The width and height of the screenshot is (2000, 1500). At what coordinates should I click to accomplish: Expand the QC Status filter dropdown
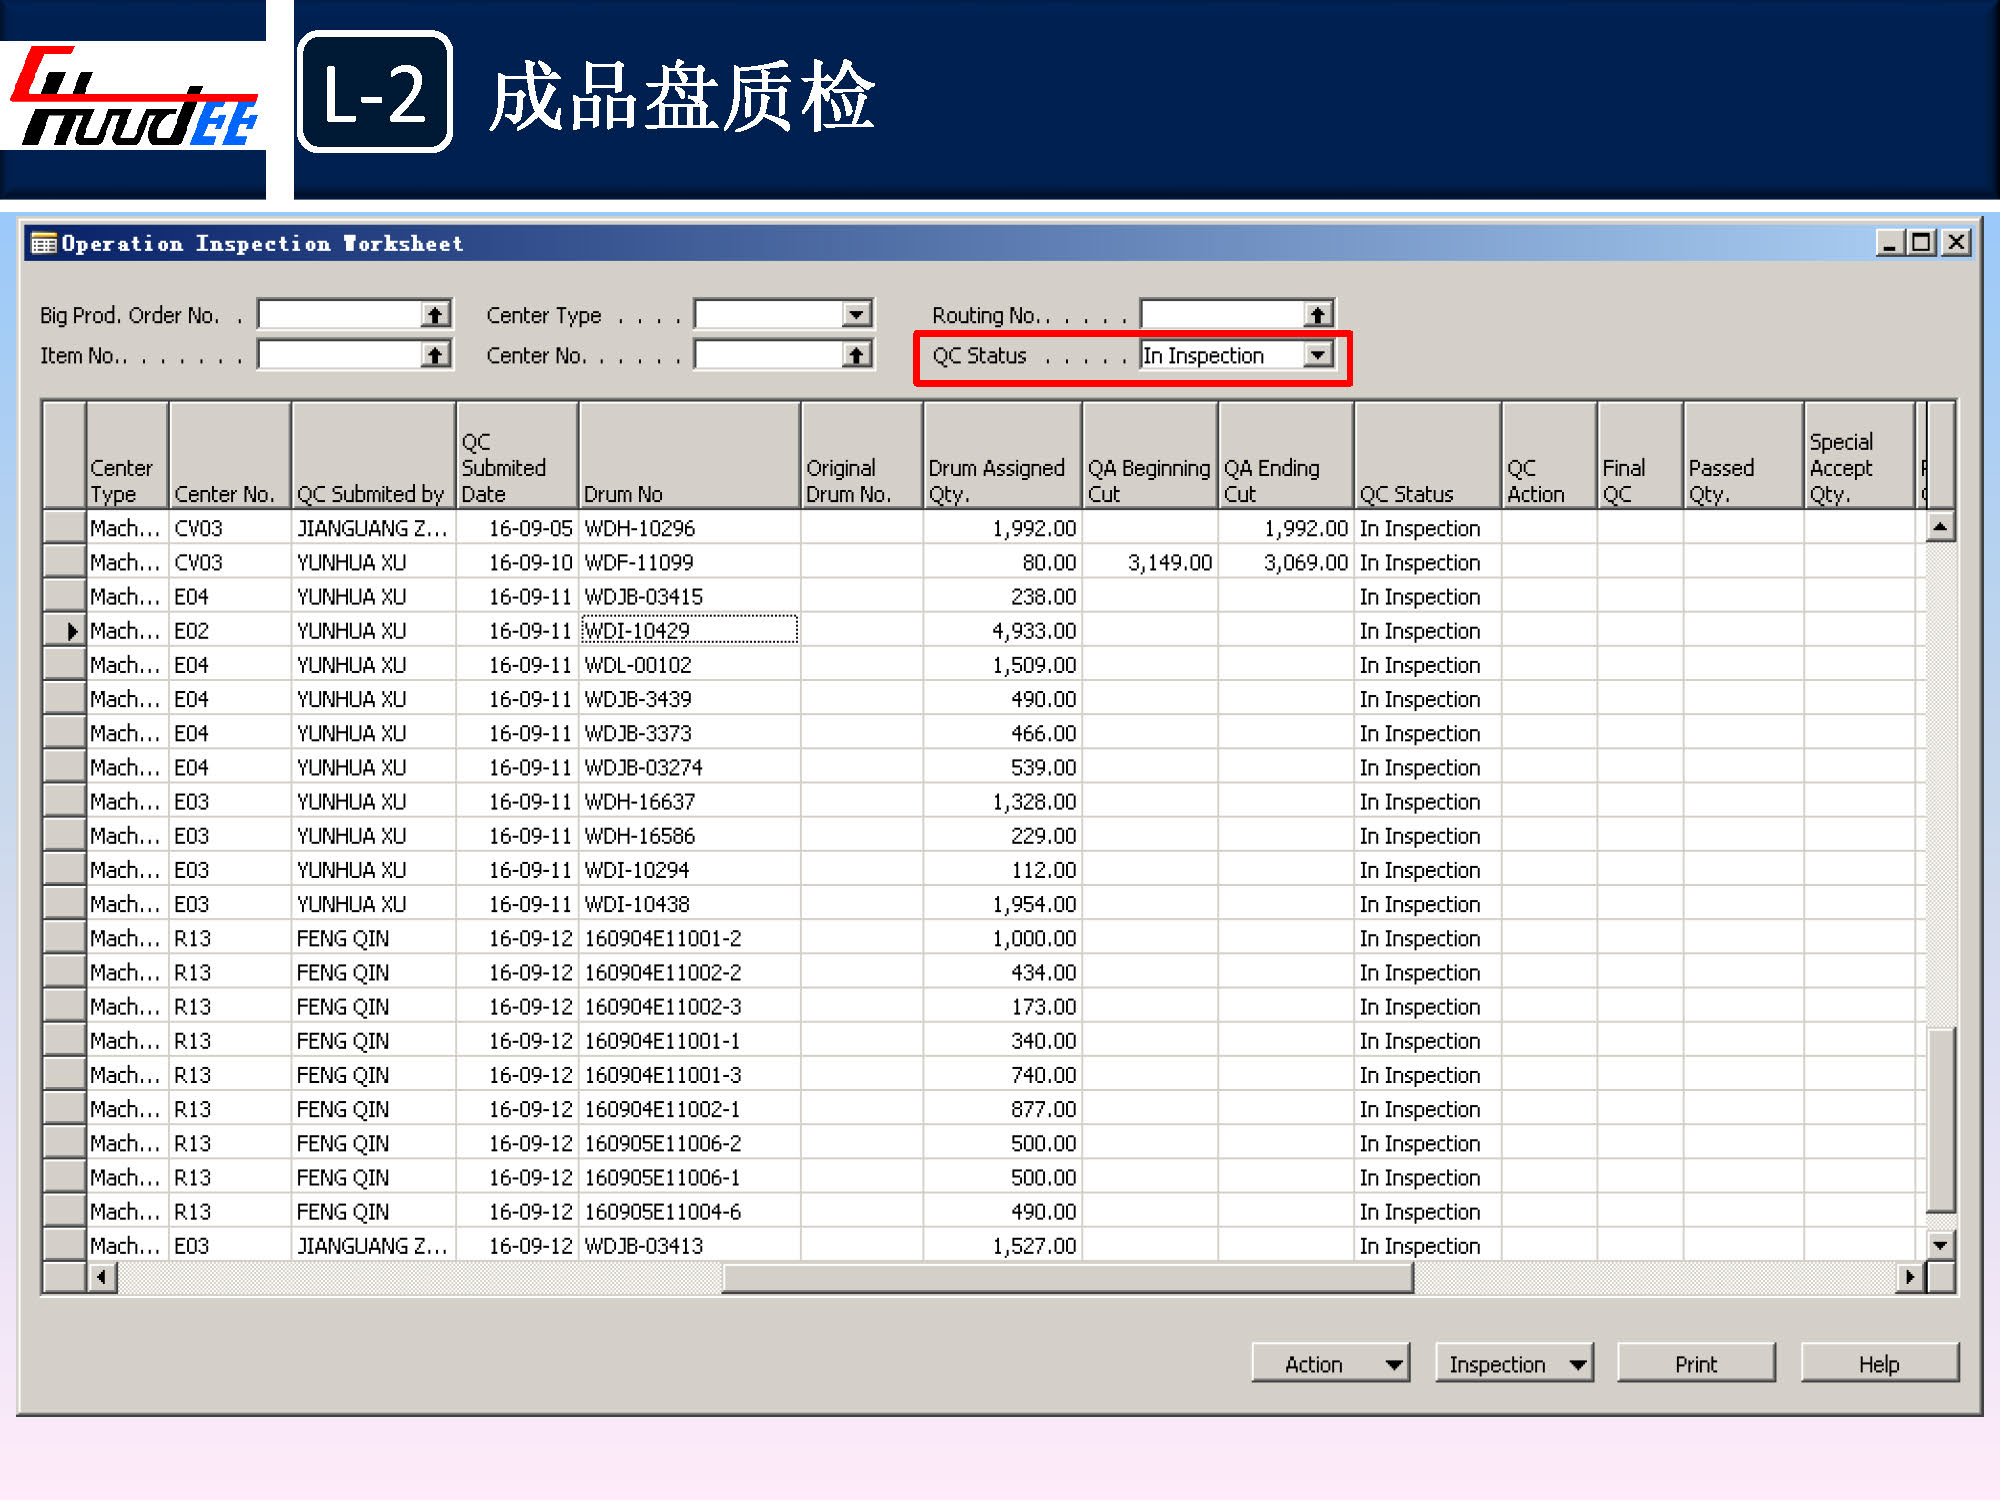[x=1318, y=355]
